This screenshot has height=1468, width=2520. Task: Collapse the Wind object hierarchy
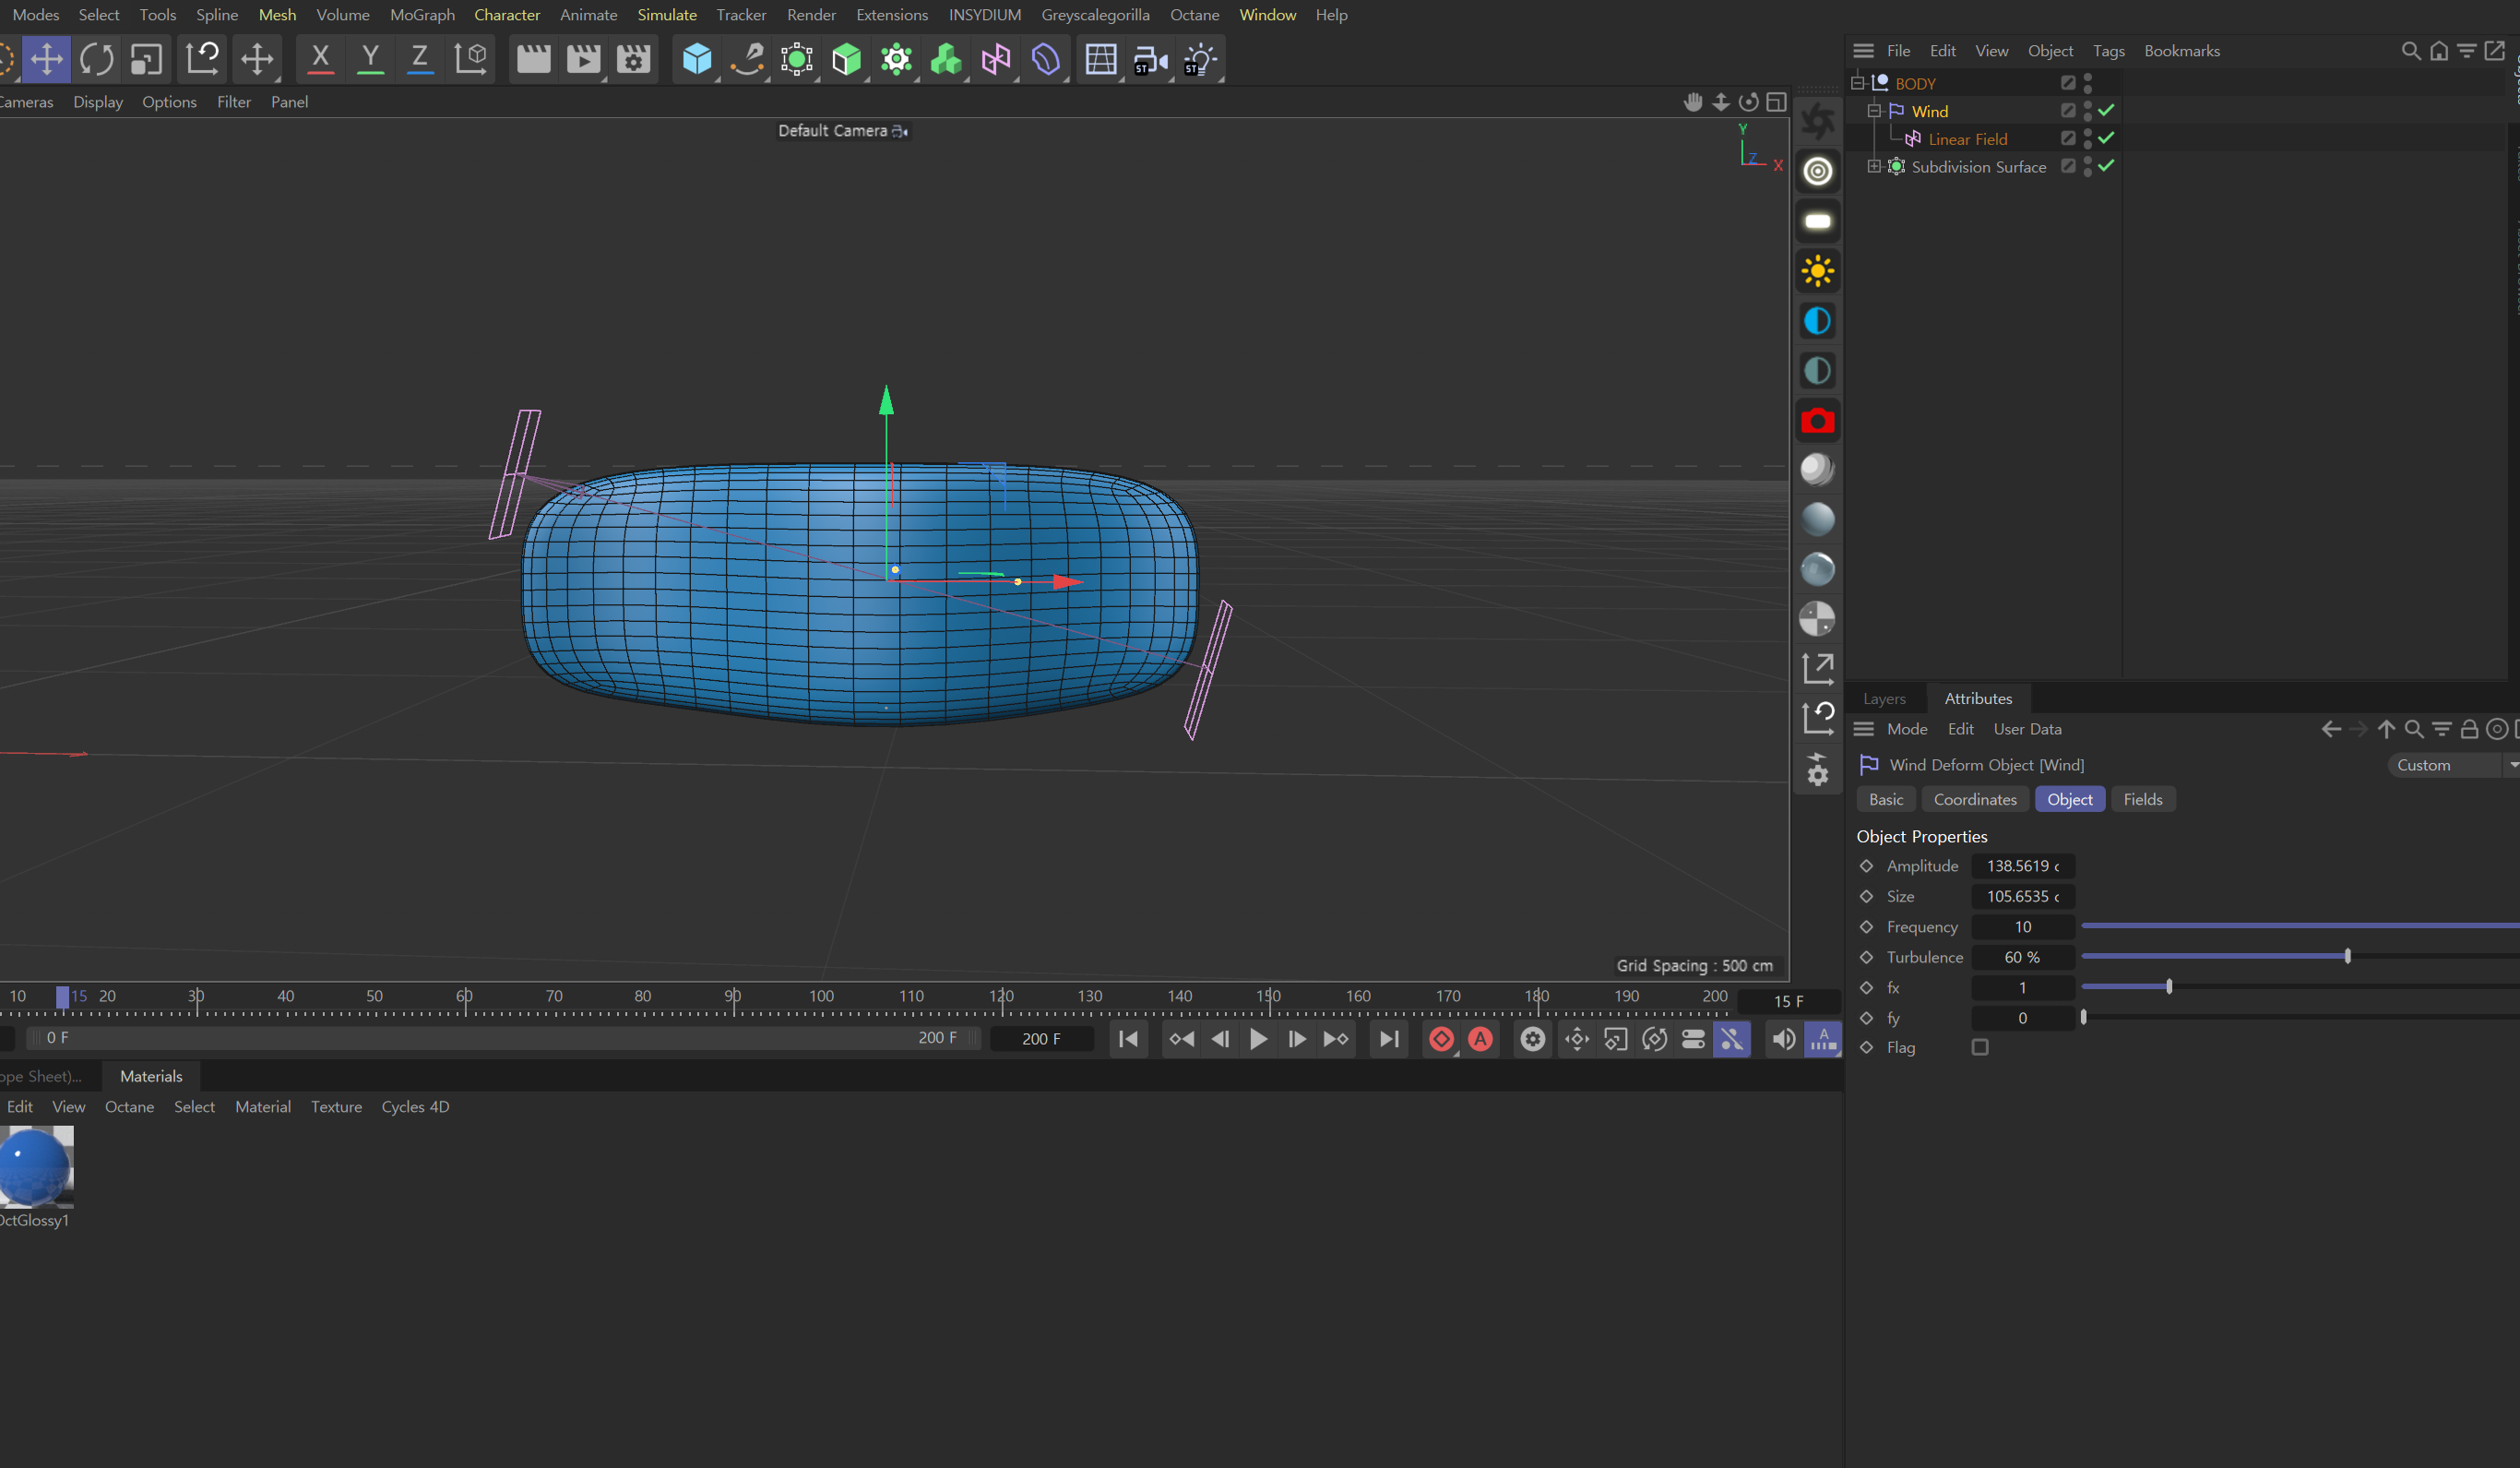click(x=1873, y=111)
